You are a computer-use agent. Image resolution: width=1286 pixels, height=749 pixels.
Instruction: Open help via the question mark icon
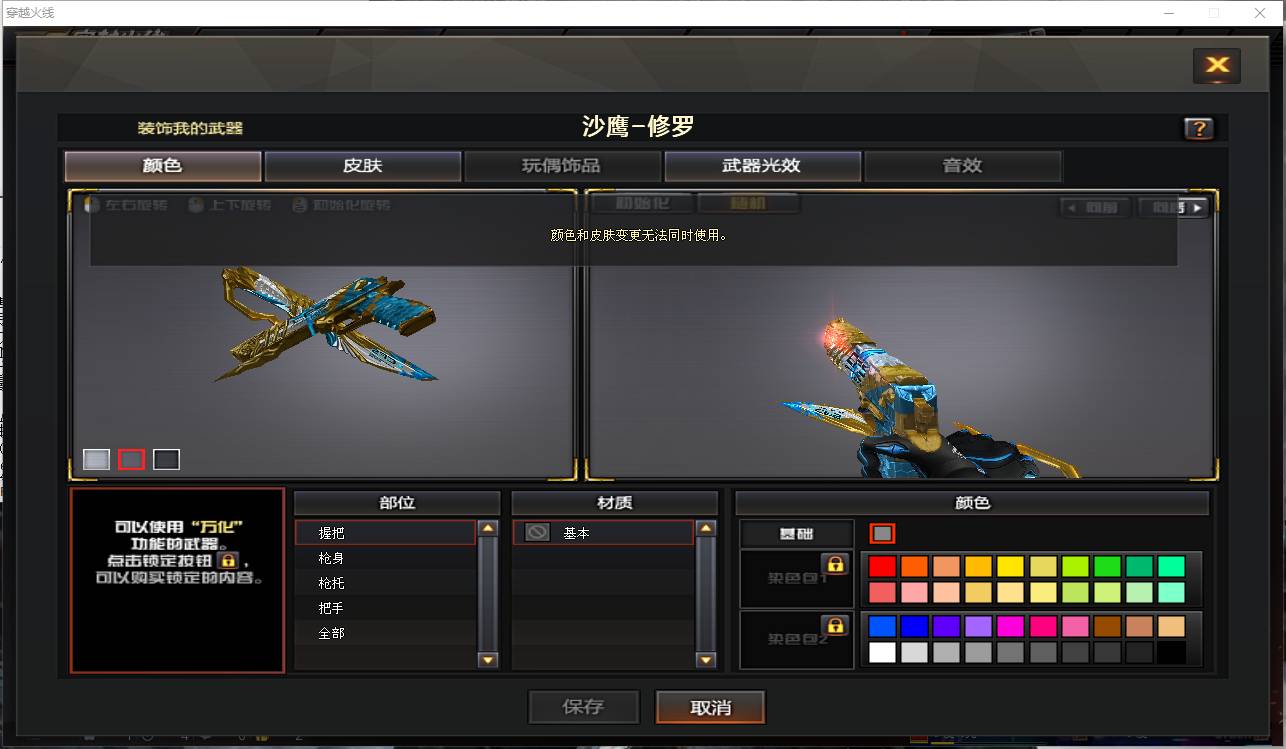1198,128
